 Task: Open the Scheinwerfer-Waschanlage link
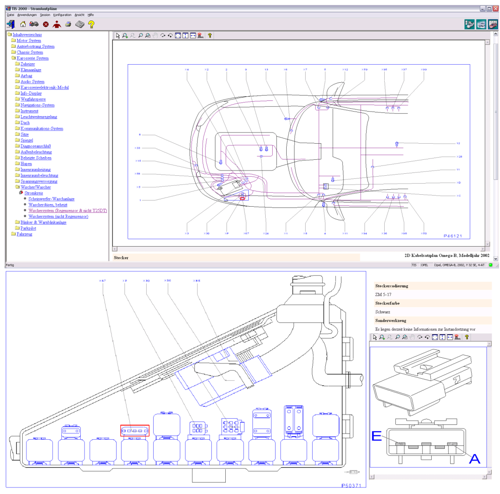click(x=51, y=199)
